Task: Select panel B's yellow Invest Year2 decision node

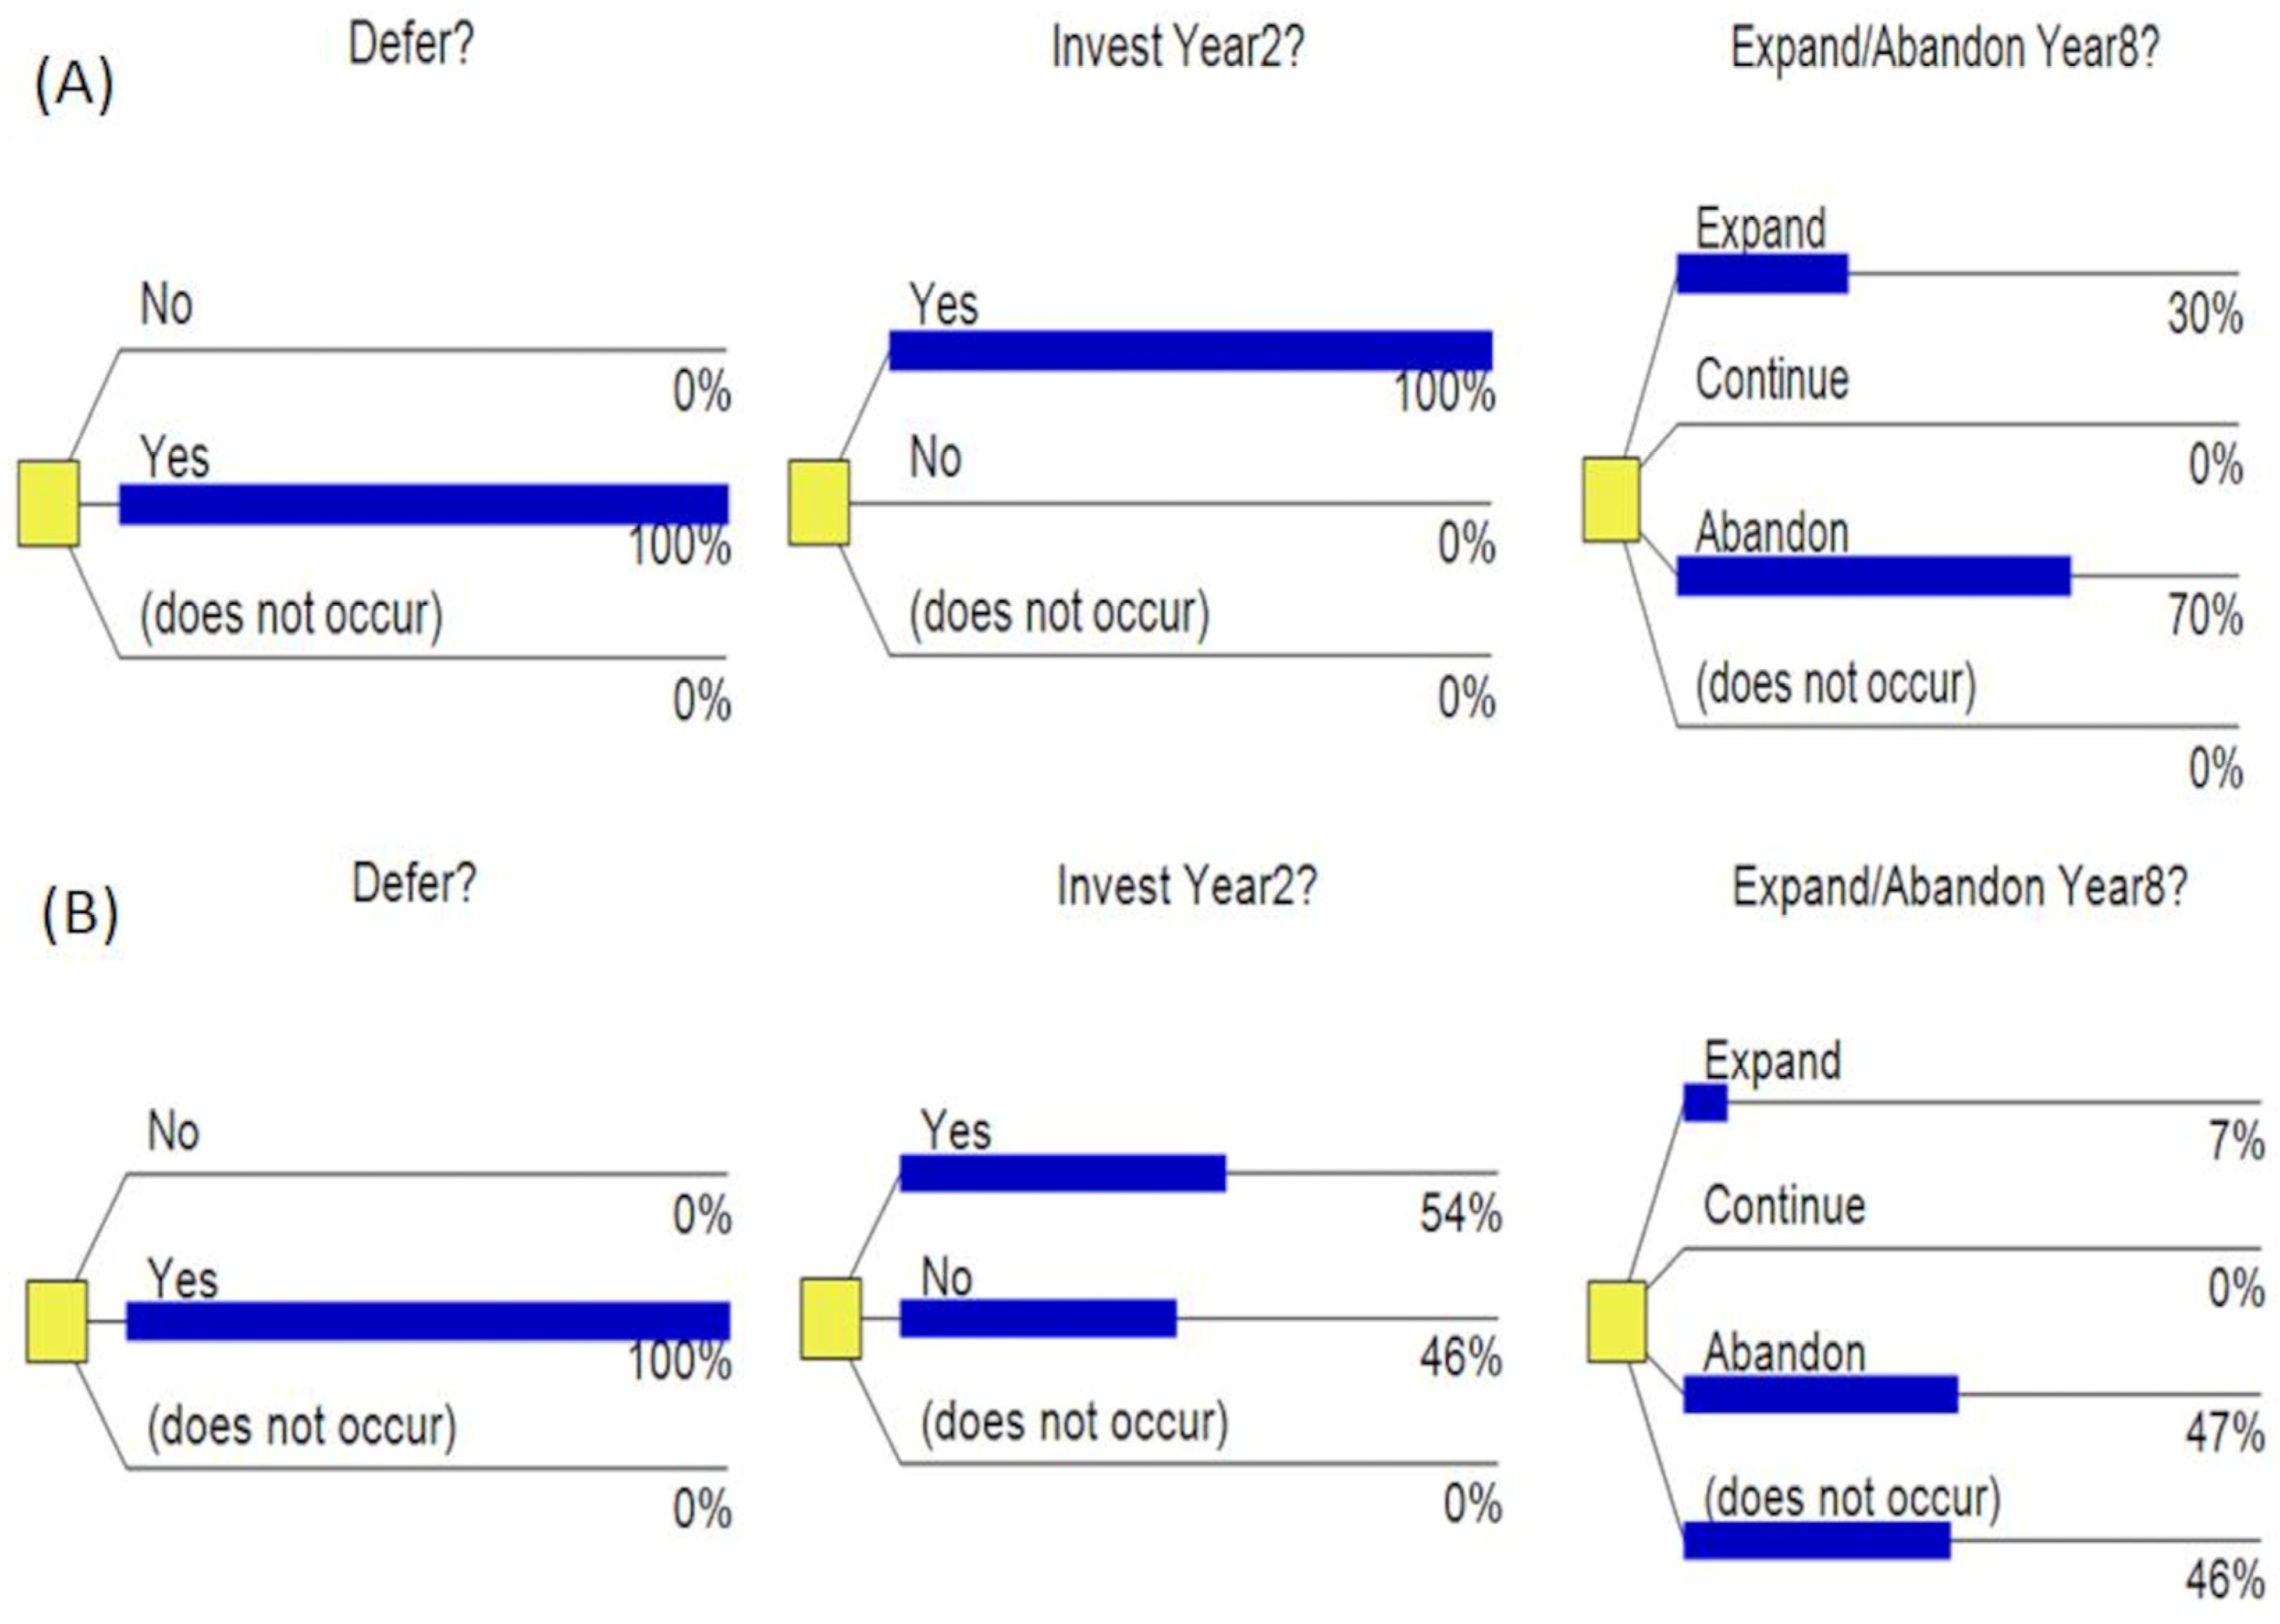Action: point(830,1319)
